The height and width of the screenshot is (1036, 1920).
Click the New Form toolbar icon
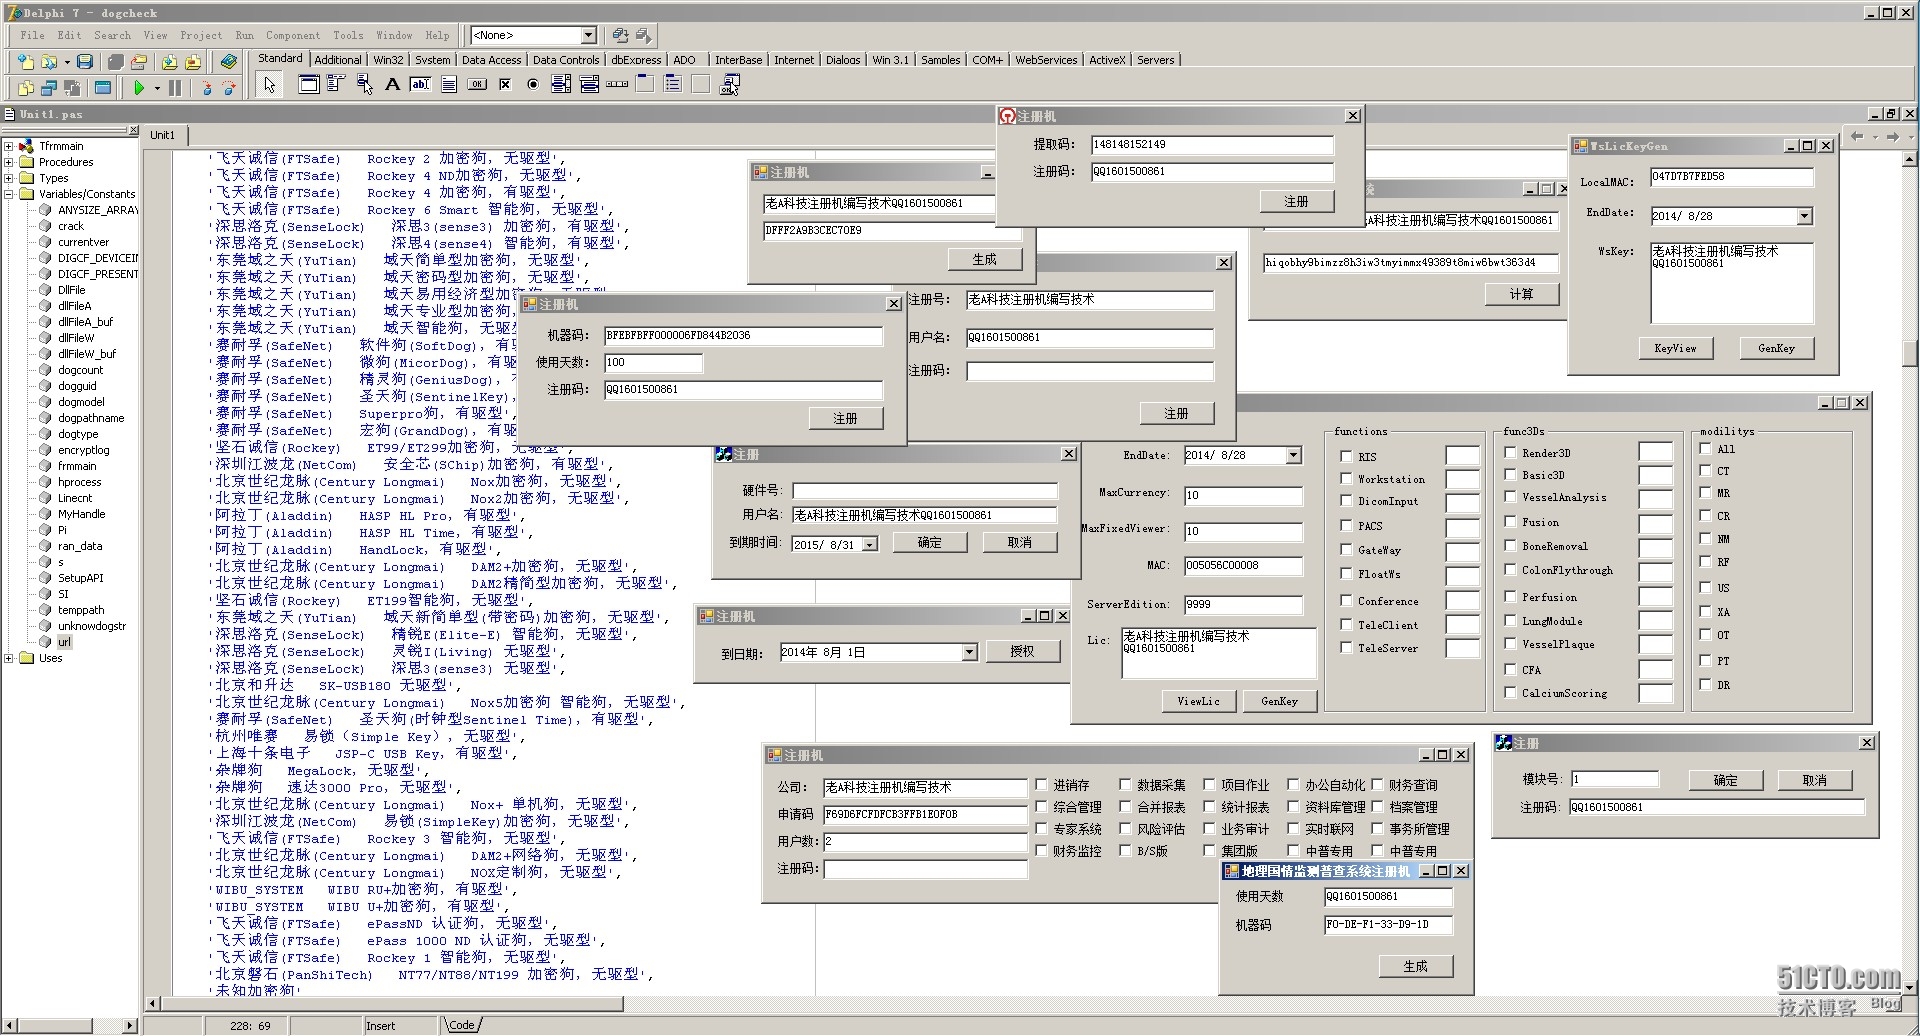point(103,88)
